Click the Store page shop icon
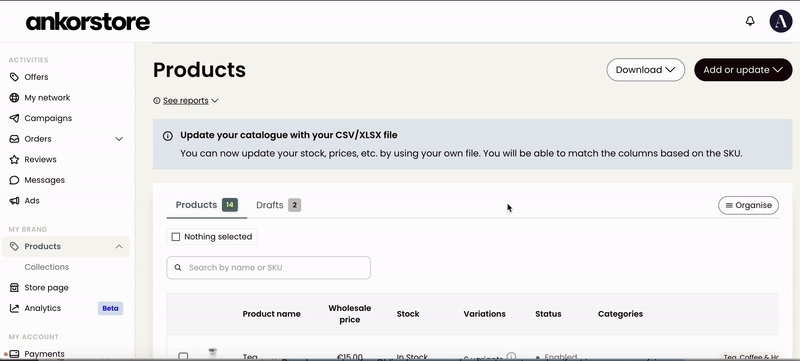The height and width of the screenshot is (361, 800). (x=14, y=288)
